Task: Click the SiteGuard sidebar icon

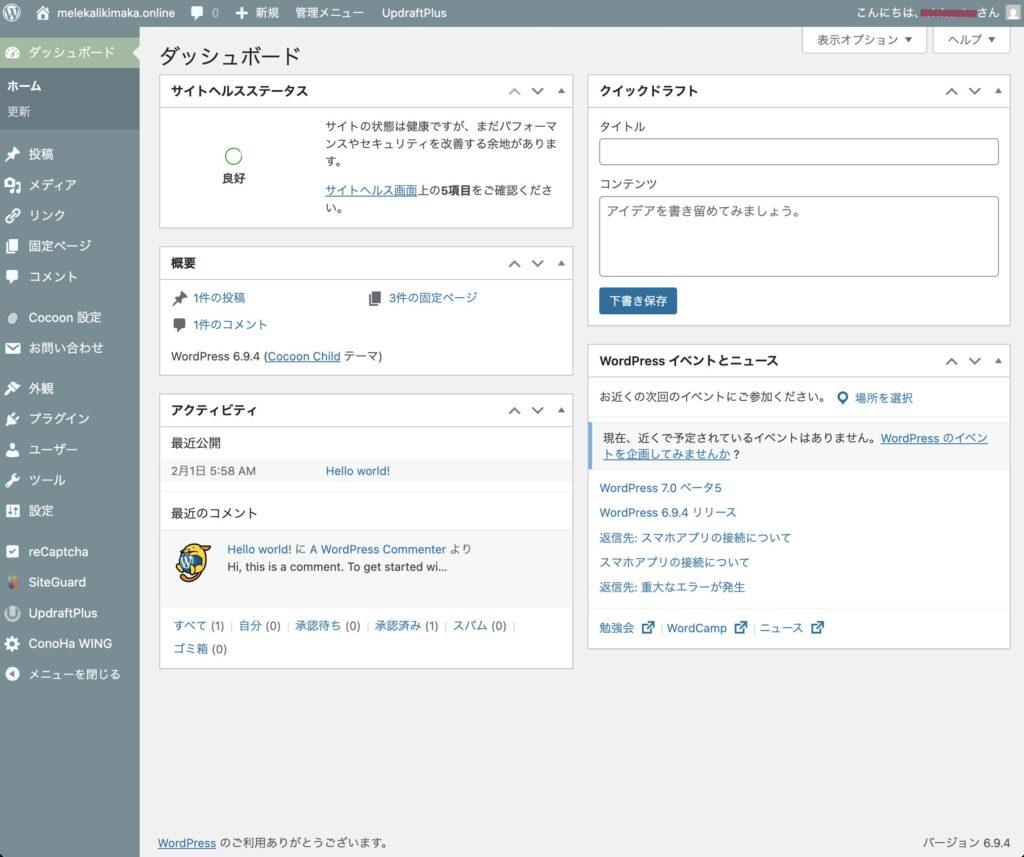Action: click(x=12, y=582)
